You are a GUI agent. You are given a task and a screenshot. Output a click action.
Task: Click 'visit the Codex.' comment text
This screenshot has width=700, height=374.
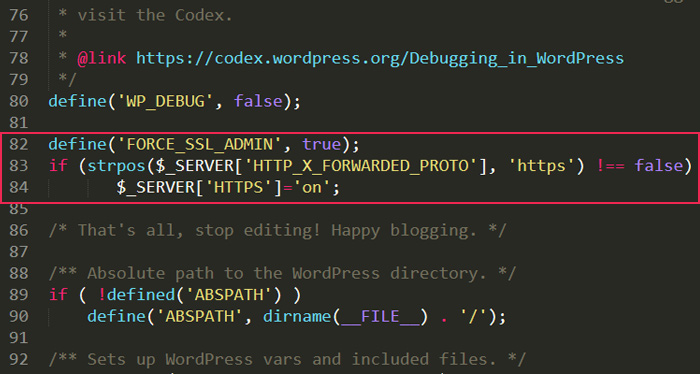coord(155,15)
